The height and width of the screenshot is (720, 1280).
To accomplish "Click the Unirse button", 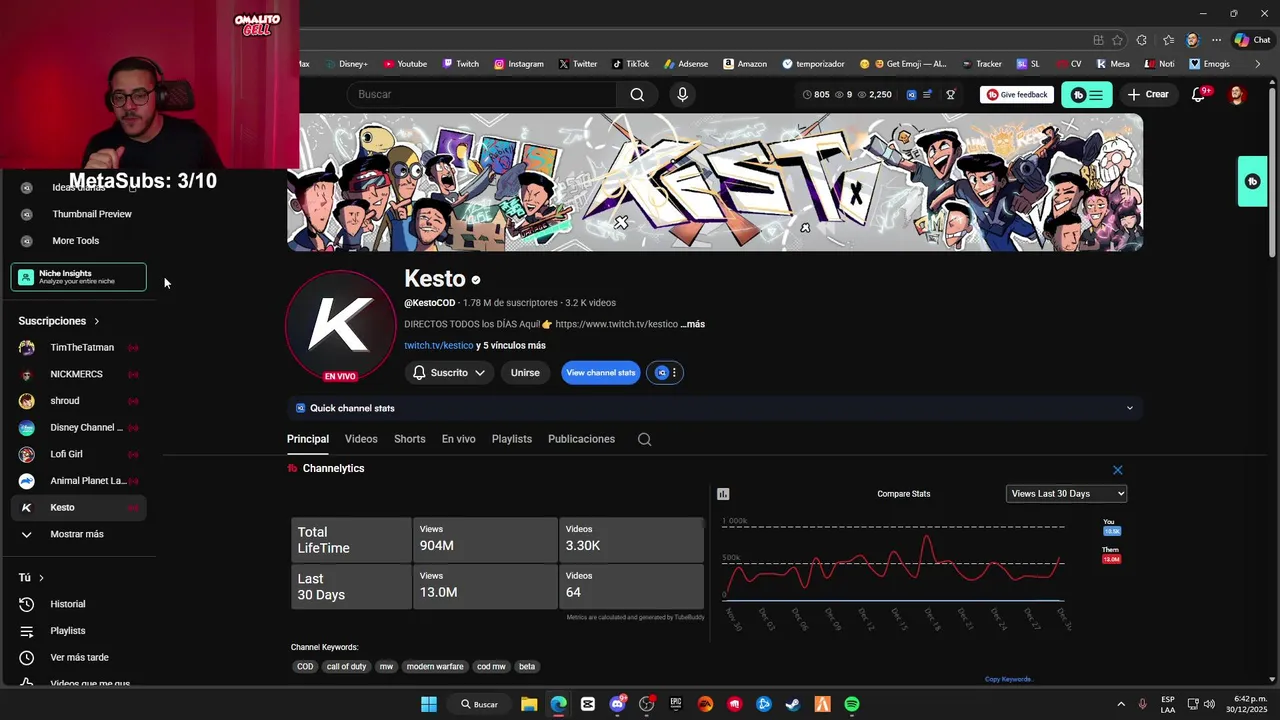I will tap(525, 373).
